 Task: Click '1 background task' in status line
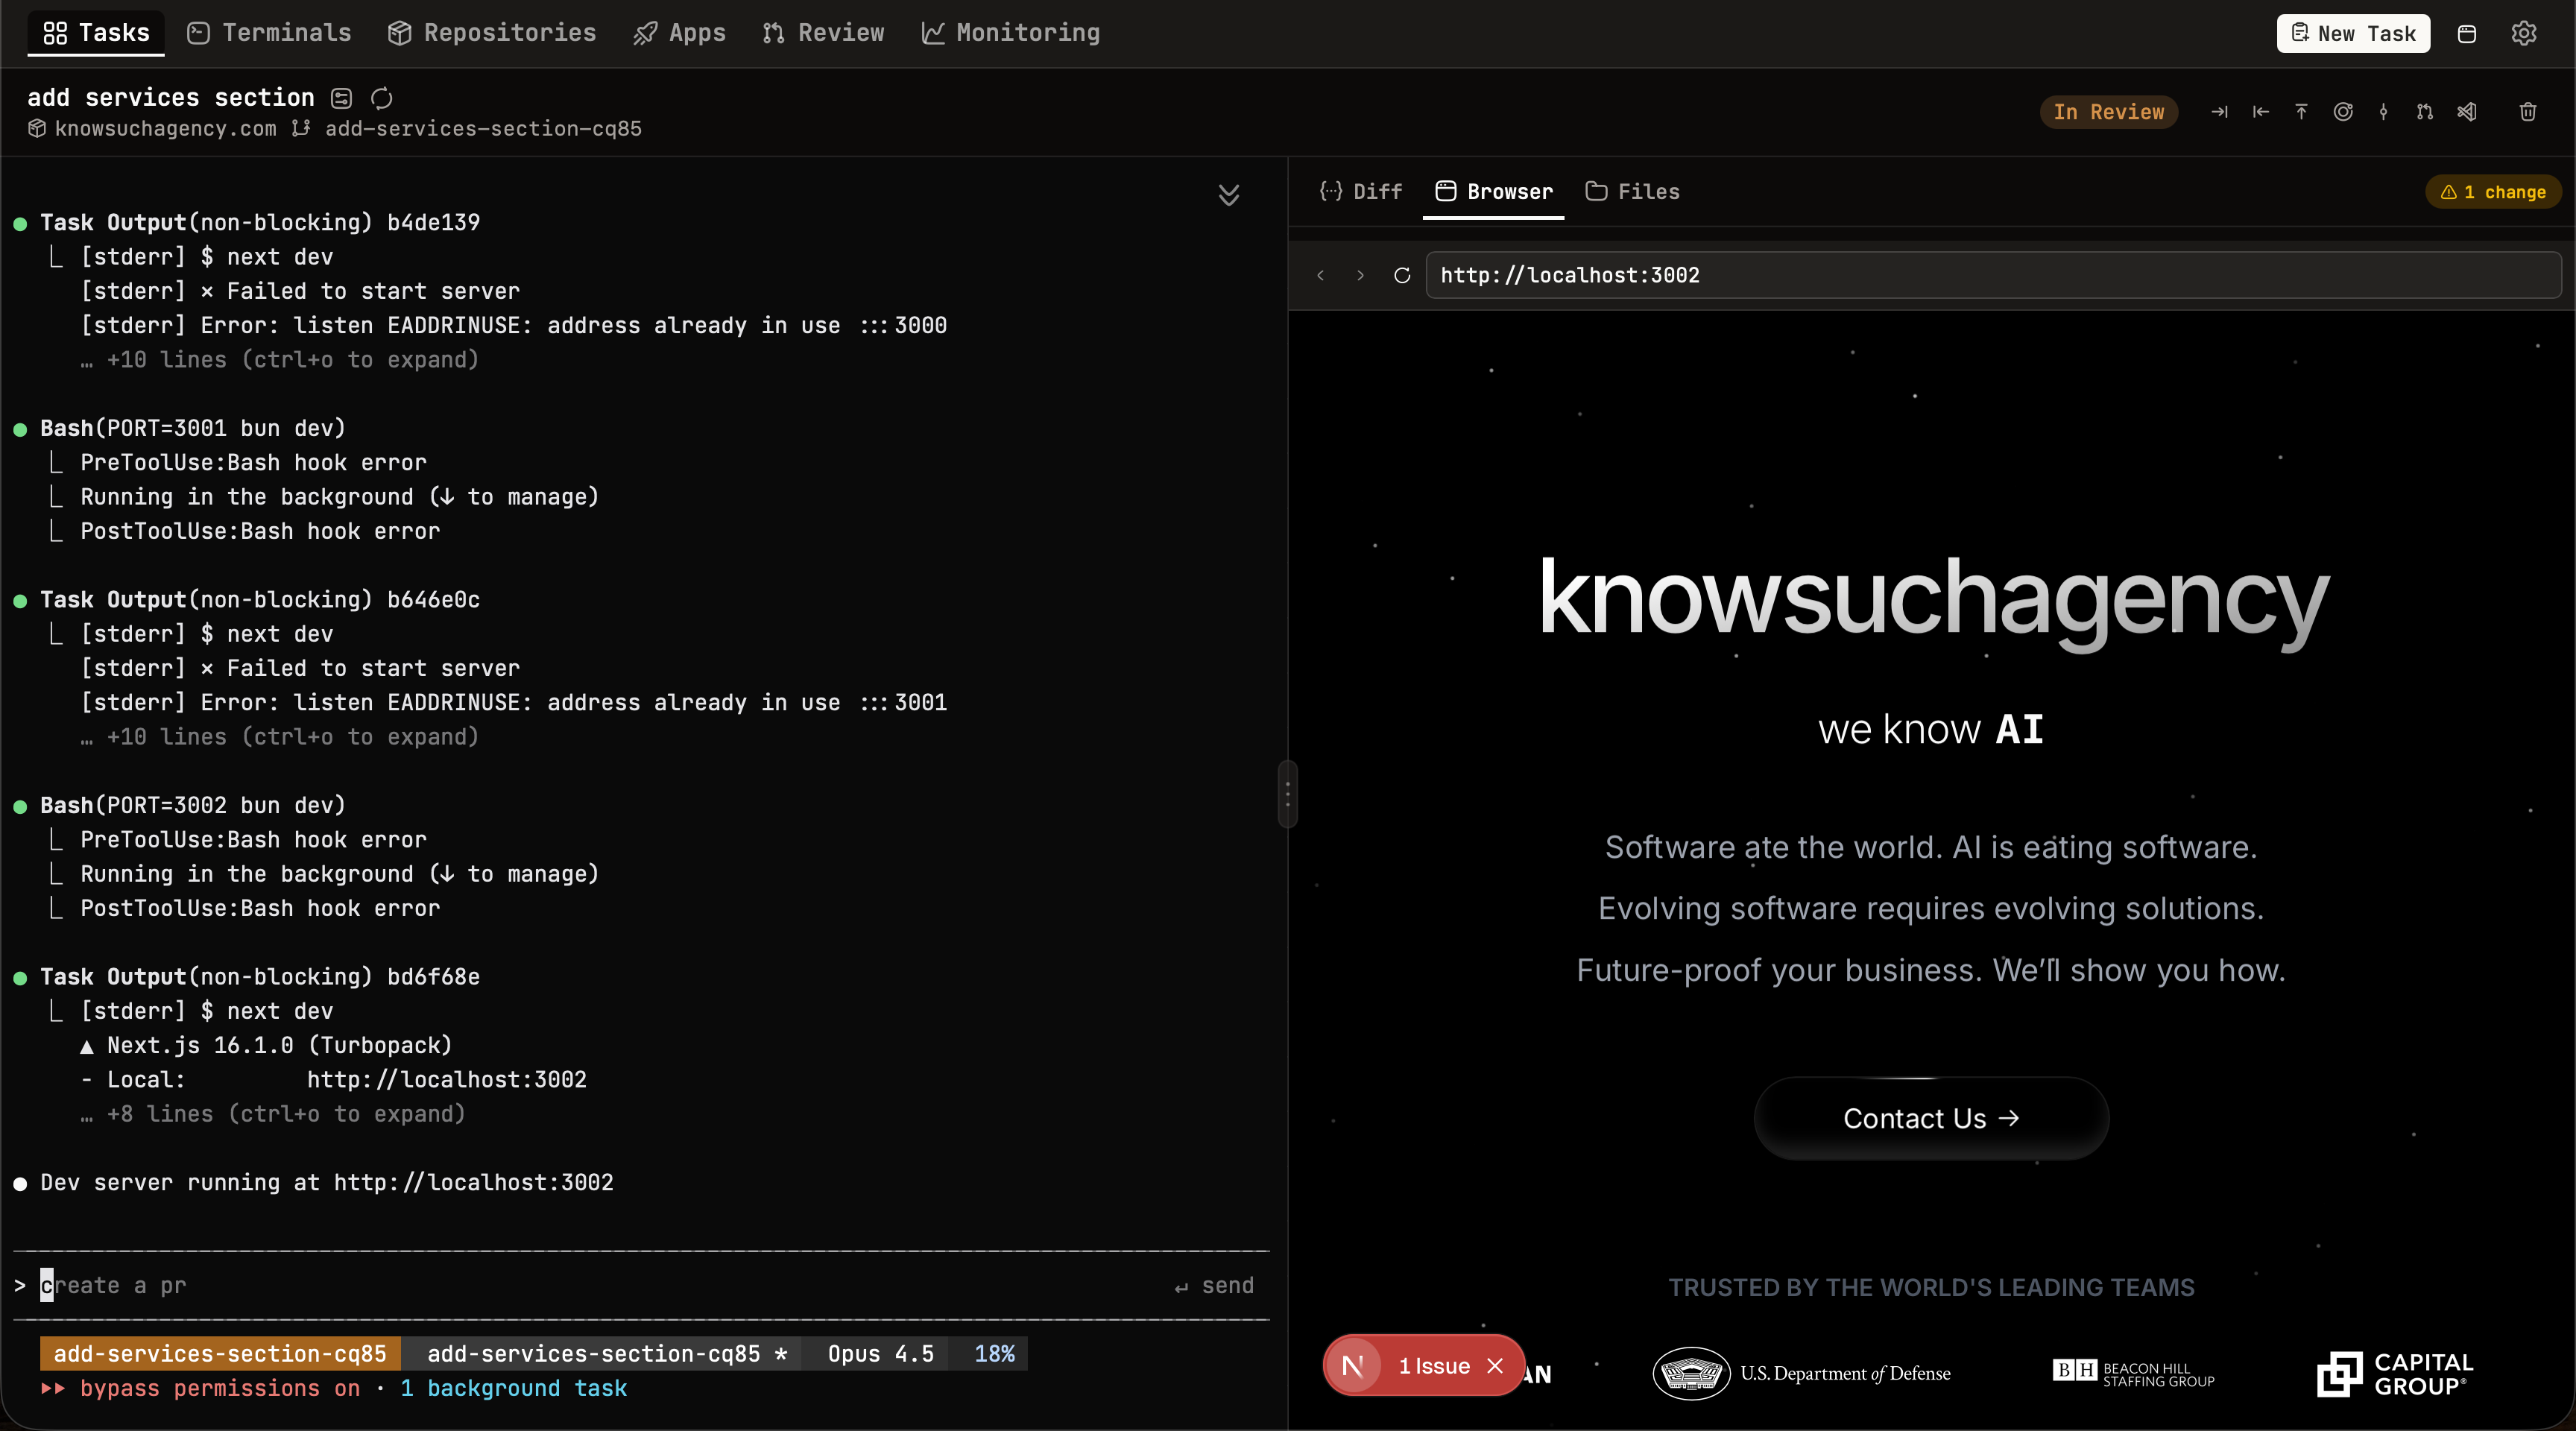click(514, 1388)
